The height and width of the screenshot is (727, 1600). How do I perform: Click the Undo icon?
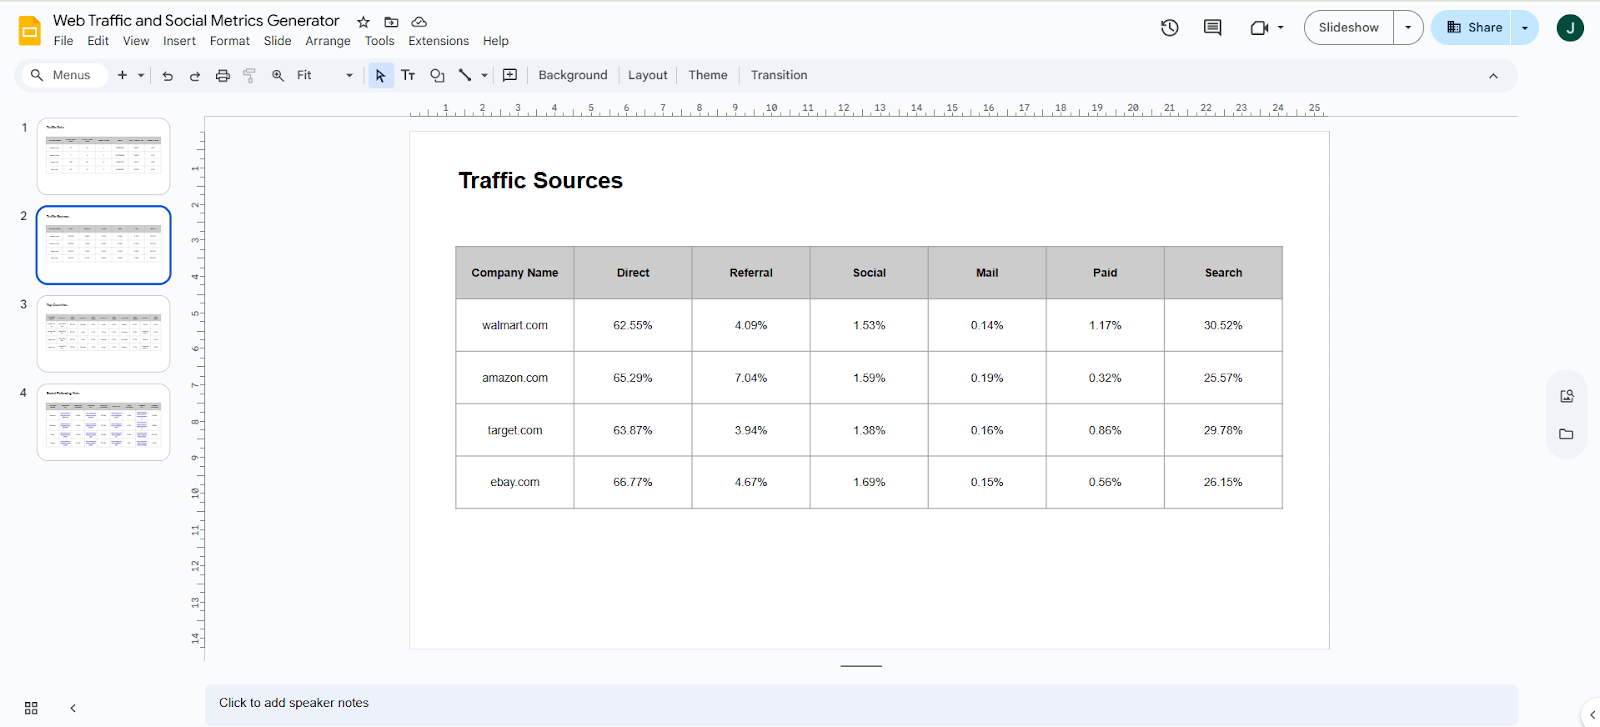tap(167, 75)
